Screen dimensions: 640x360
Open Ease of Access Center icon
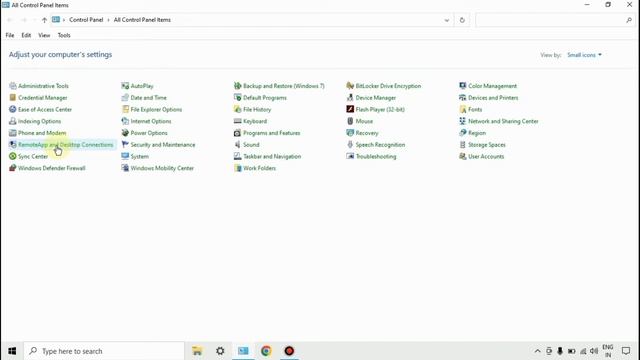tap(13, 109)
